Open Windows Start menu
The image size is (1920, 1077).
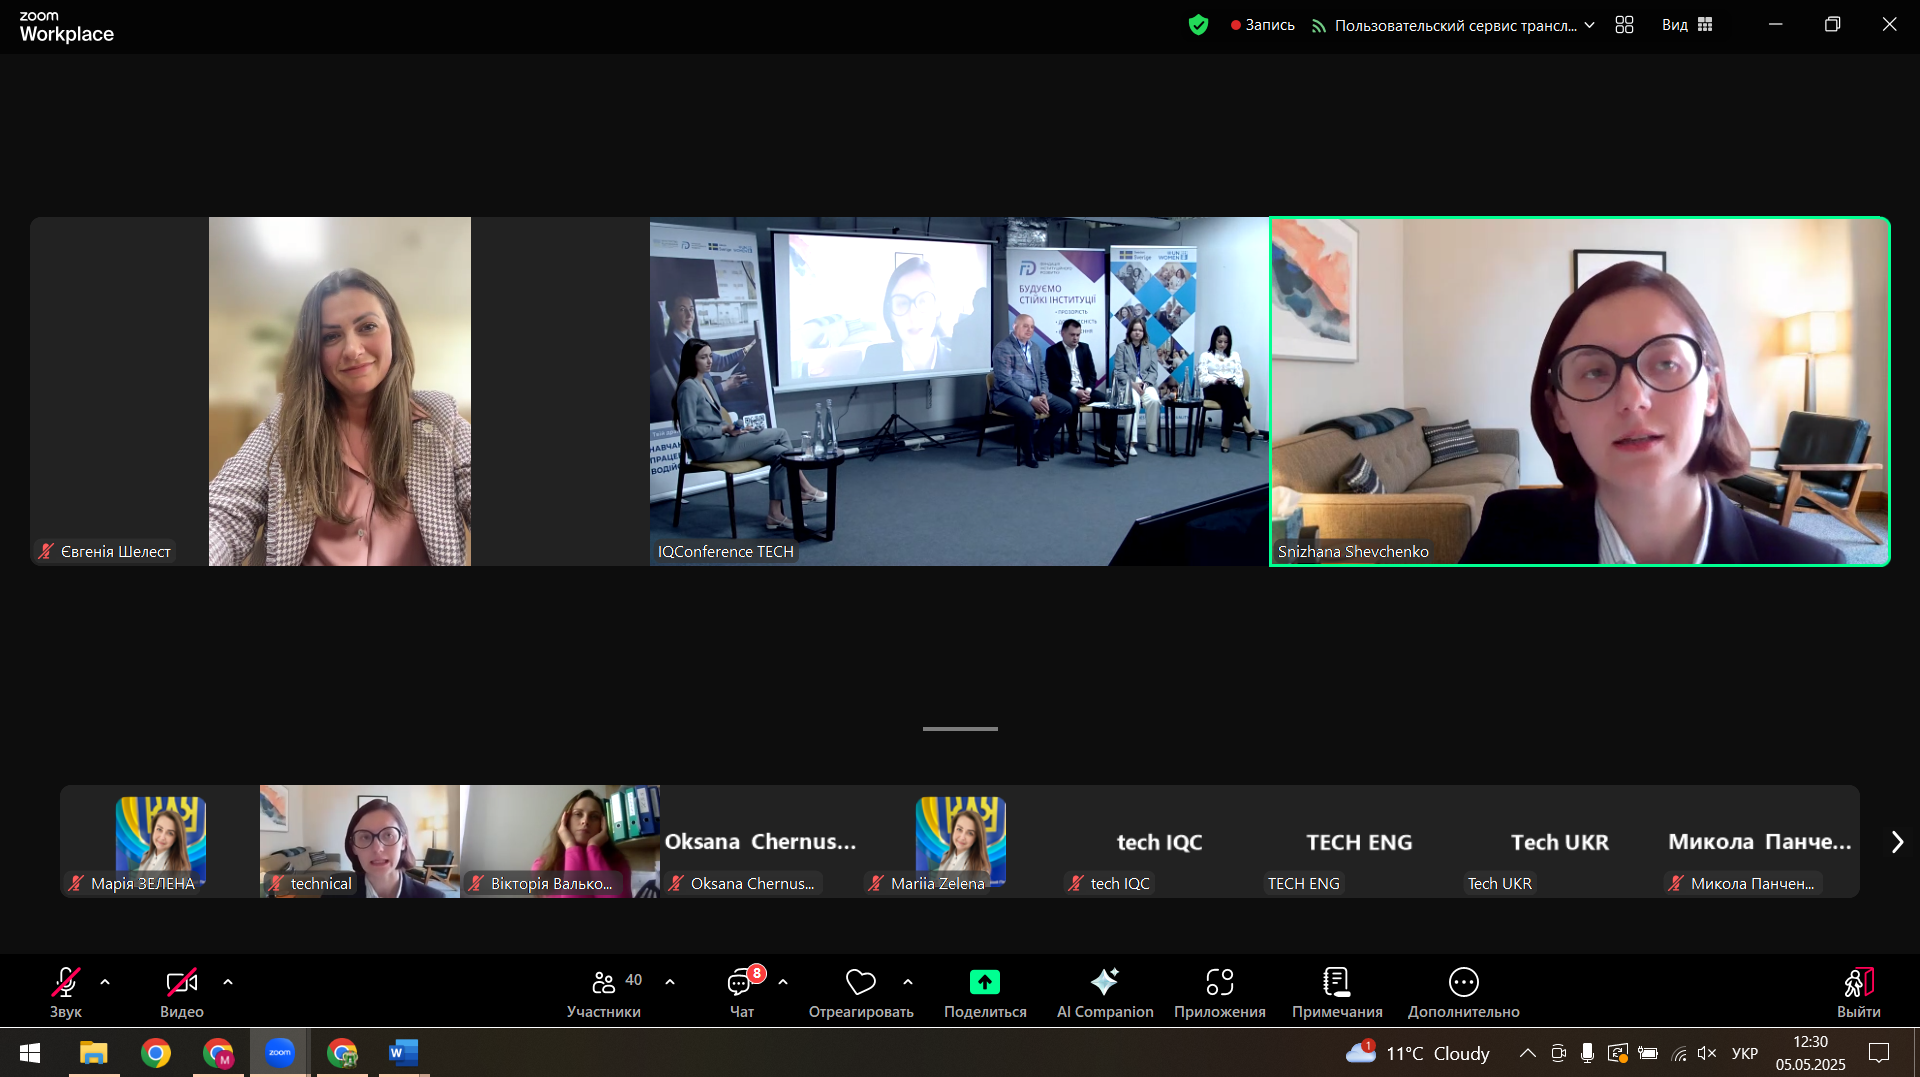coord(30,1053)
